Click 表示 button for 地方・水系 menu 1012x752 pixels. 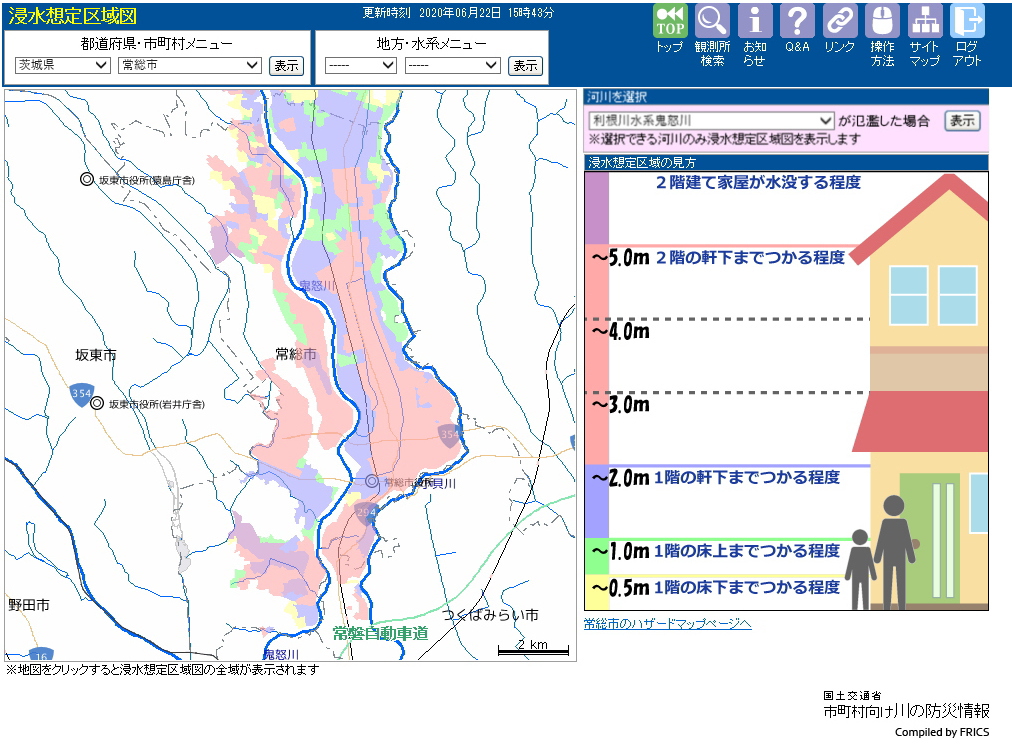click(x=525, y=65)
